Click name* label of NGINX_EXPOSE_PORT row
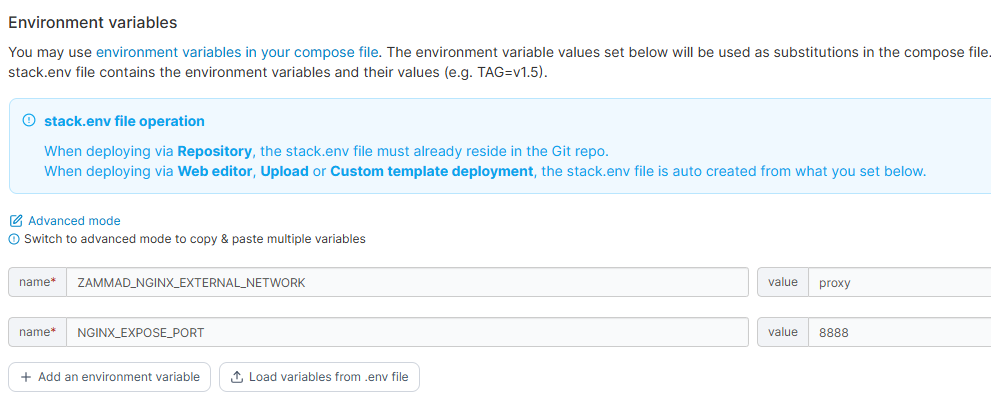Viewport: 991px width, 401px height. (x=37, y=332)
